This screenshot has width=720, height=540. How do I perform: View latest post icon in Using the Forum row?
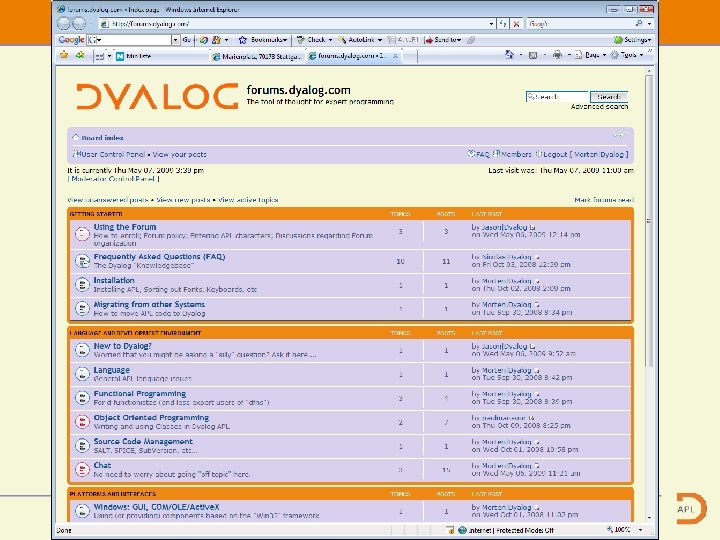(x=533, y=227)
